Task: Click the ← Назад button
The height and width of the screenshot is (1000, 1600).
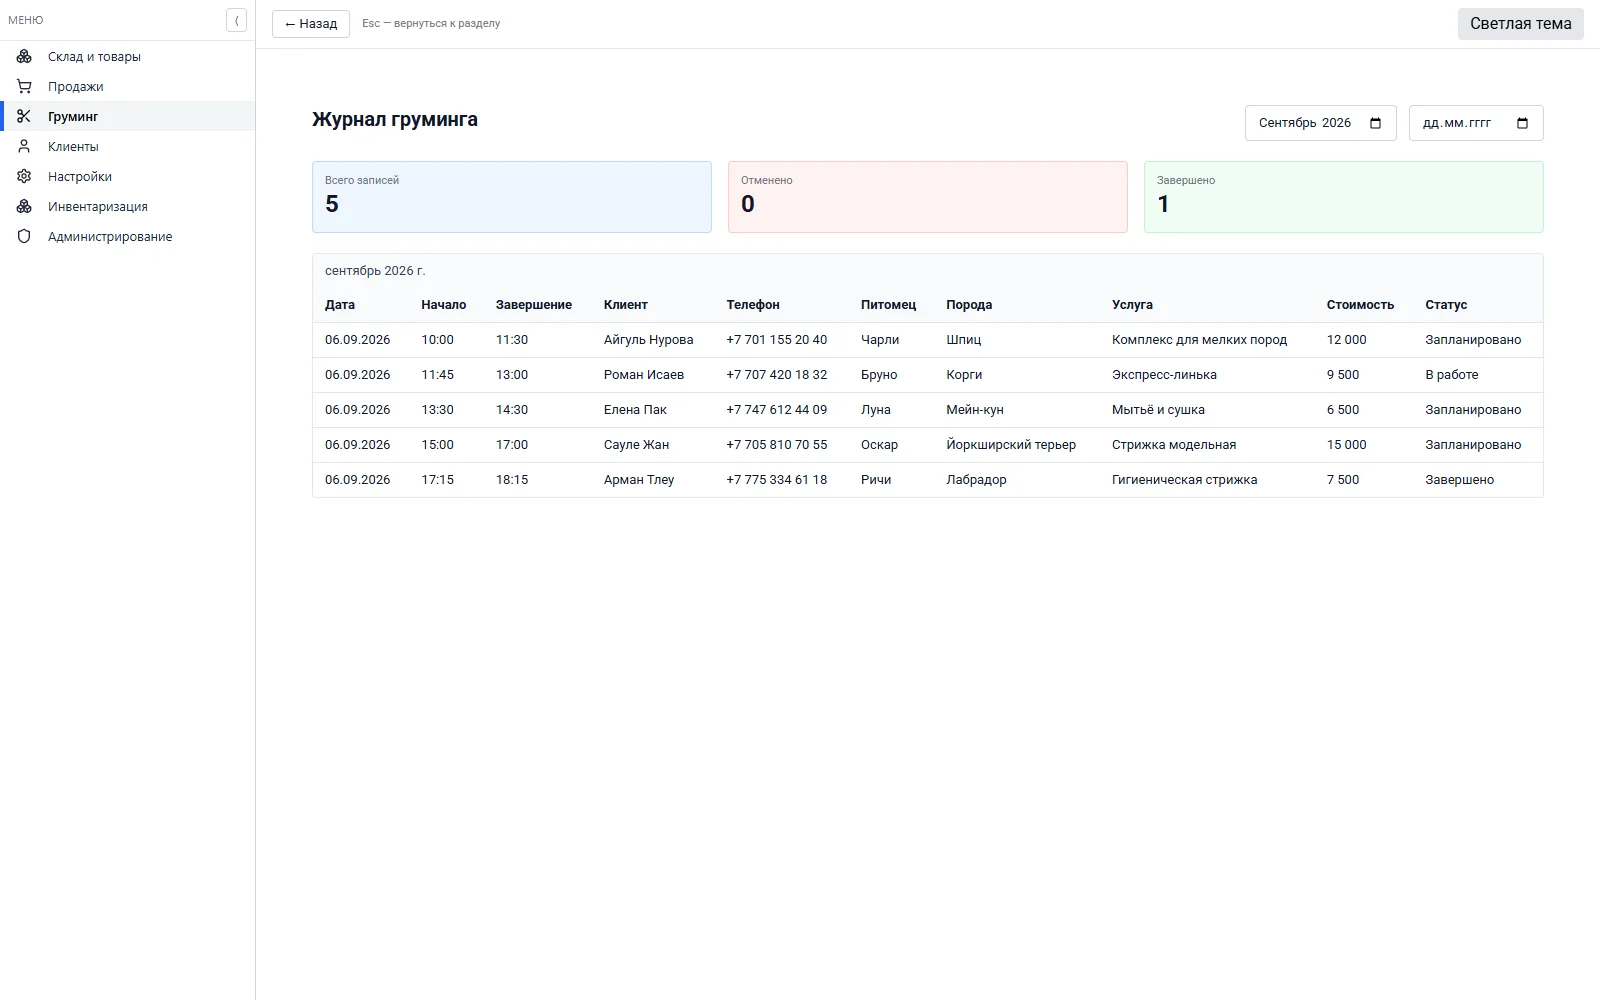Action: tap(311, 24)
